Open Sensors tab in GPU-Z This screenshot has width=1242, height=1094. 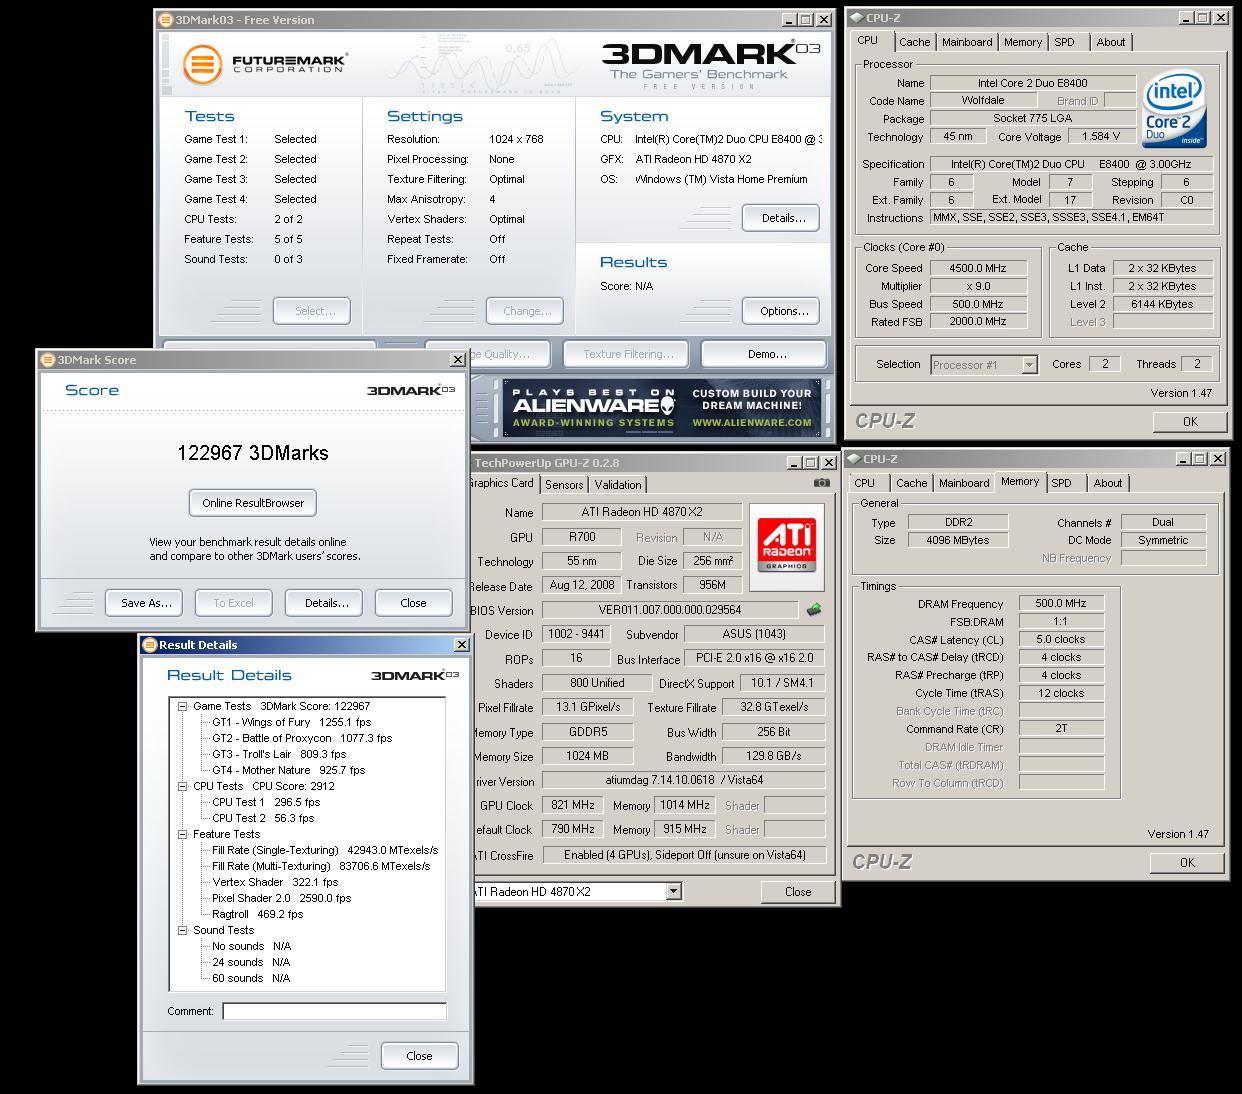pos(564,484)
